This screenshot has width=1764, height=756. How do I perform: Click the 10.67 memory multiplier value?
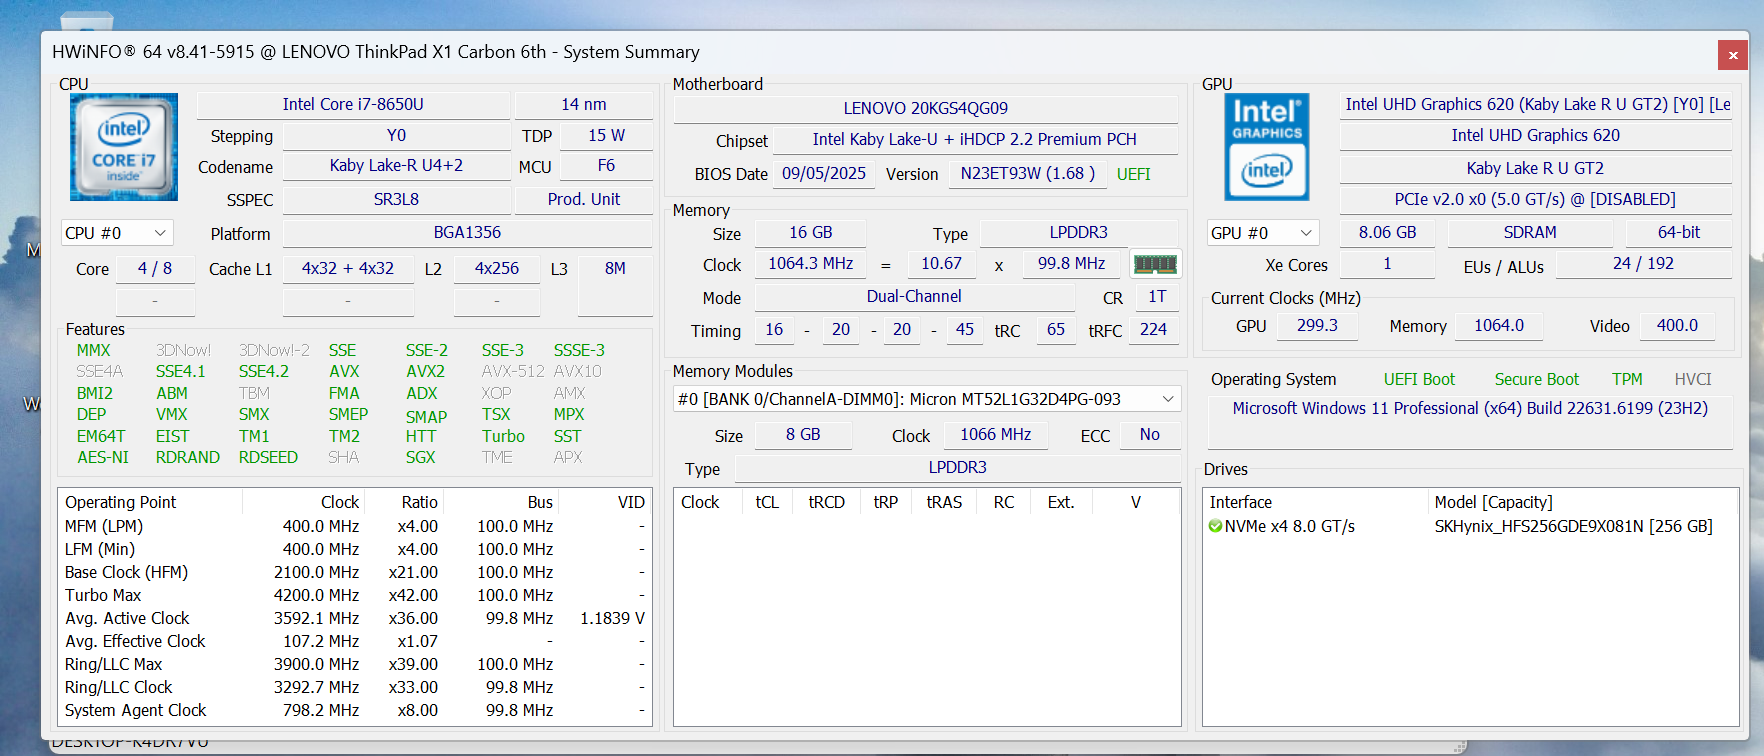point(942,263)
